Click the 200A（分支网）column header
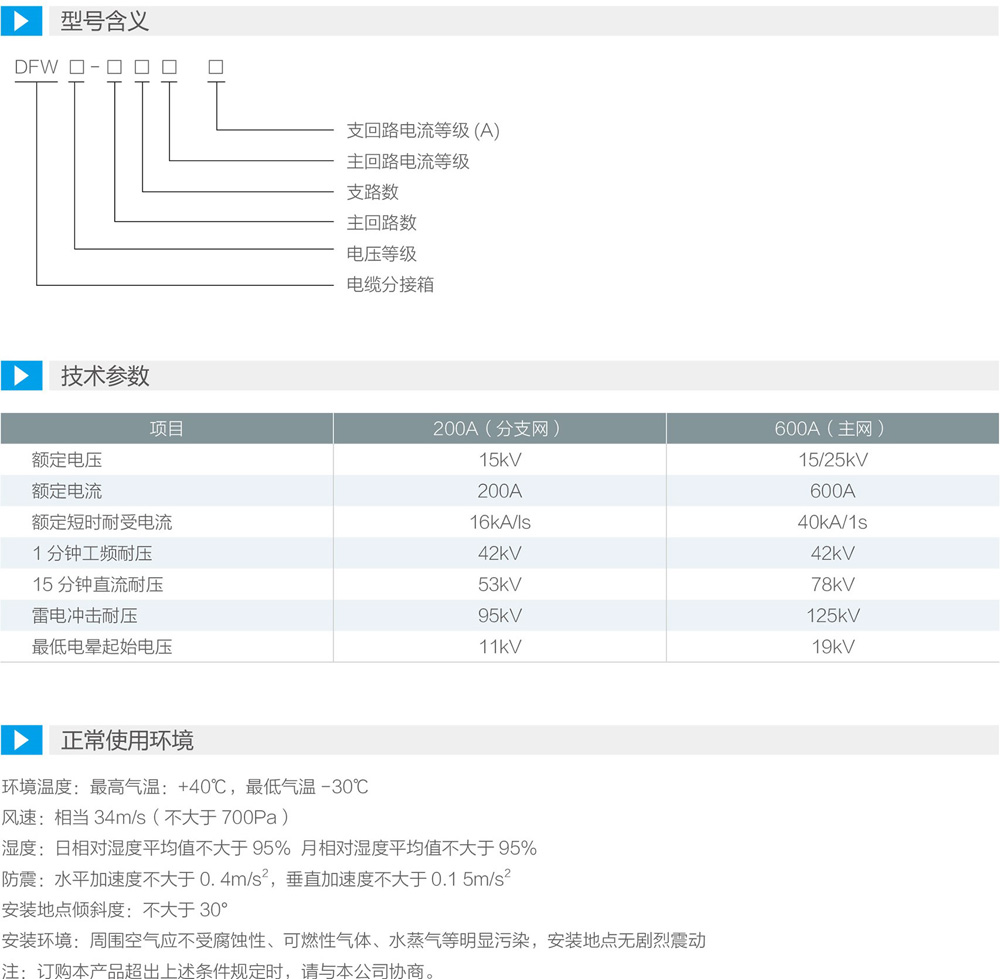 click(499, 429)
